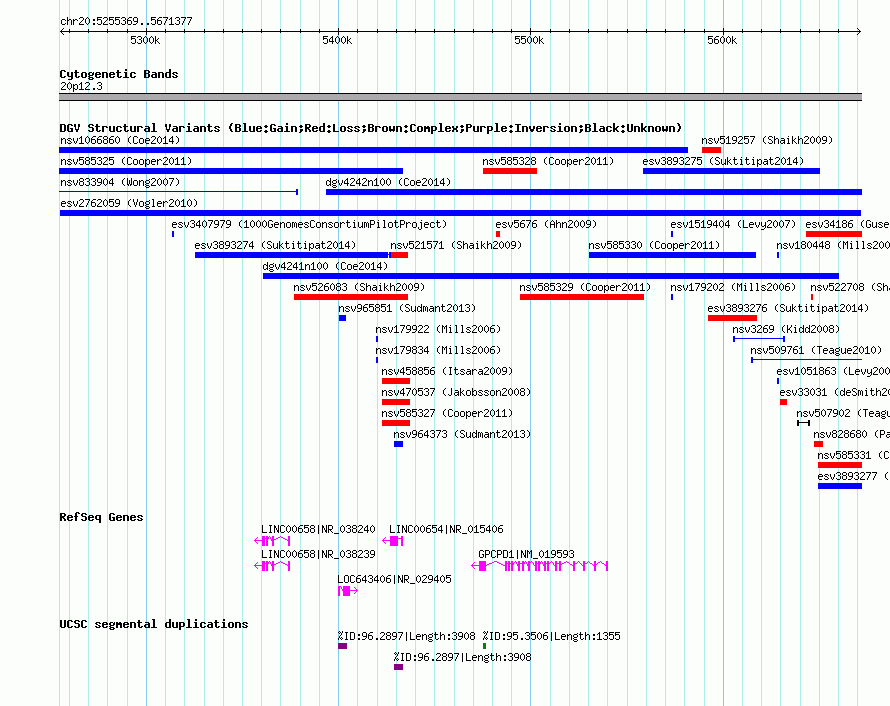
Task: Click the LINC00654 gene glyph
Action: tap(393, 541)
